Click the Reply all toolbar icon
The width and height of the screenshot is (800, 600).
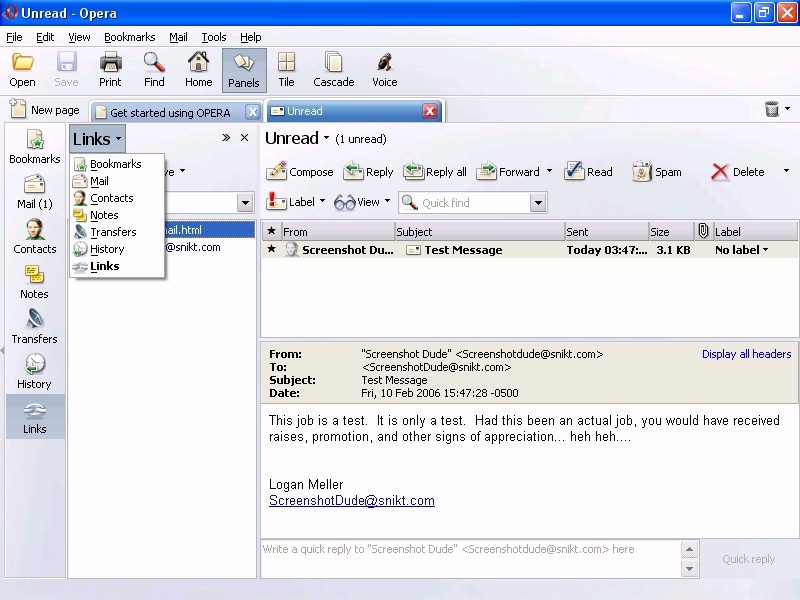pos(414,172)
